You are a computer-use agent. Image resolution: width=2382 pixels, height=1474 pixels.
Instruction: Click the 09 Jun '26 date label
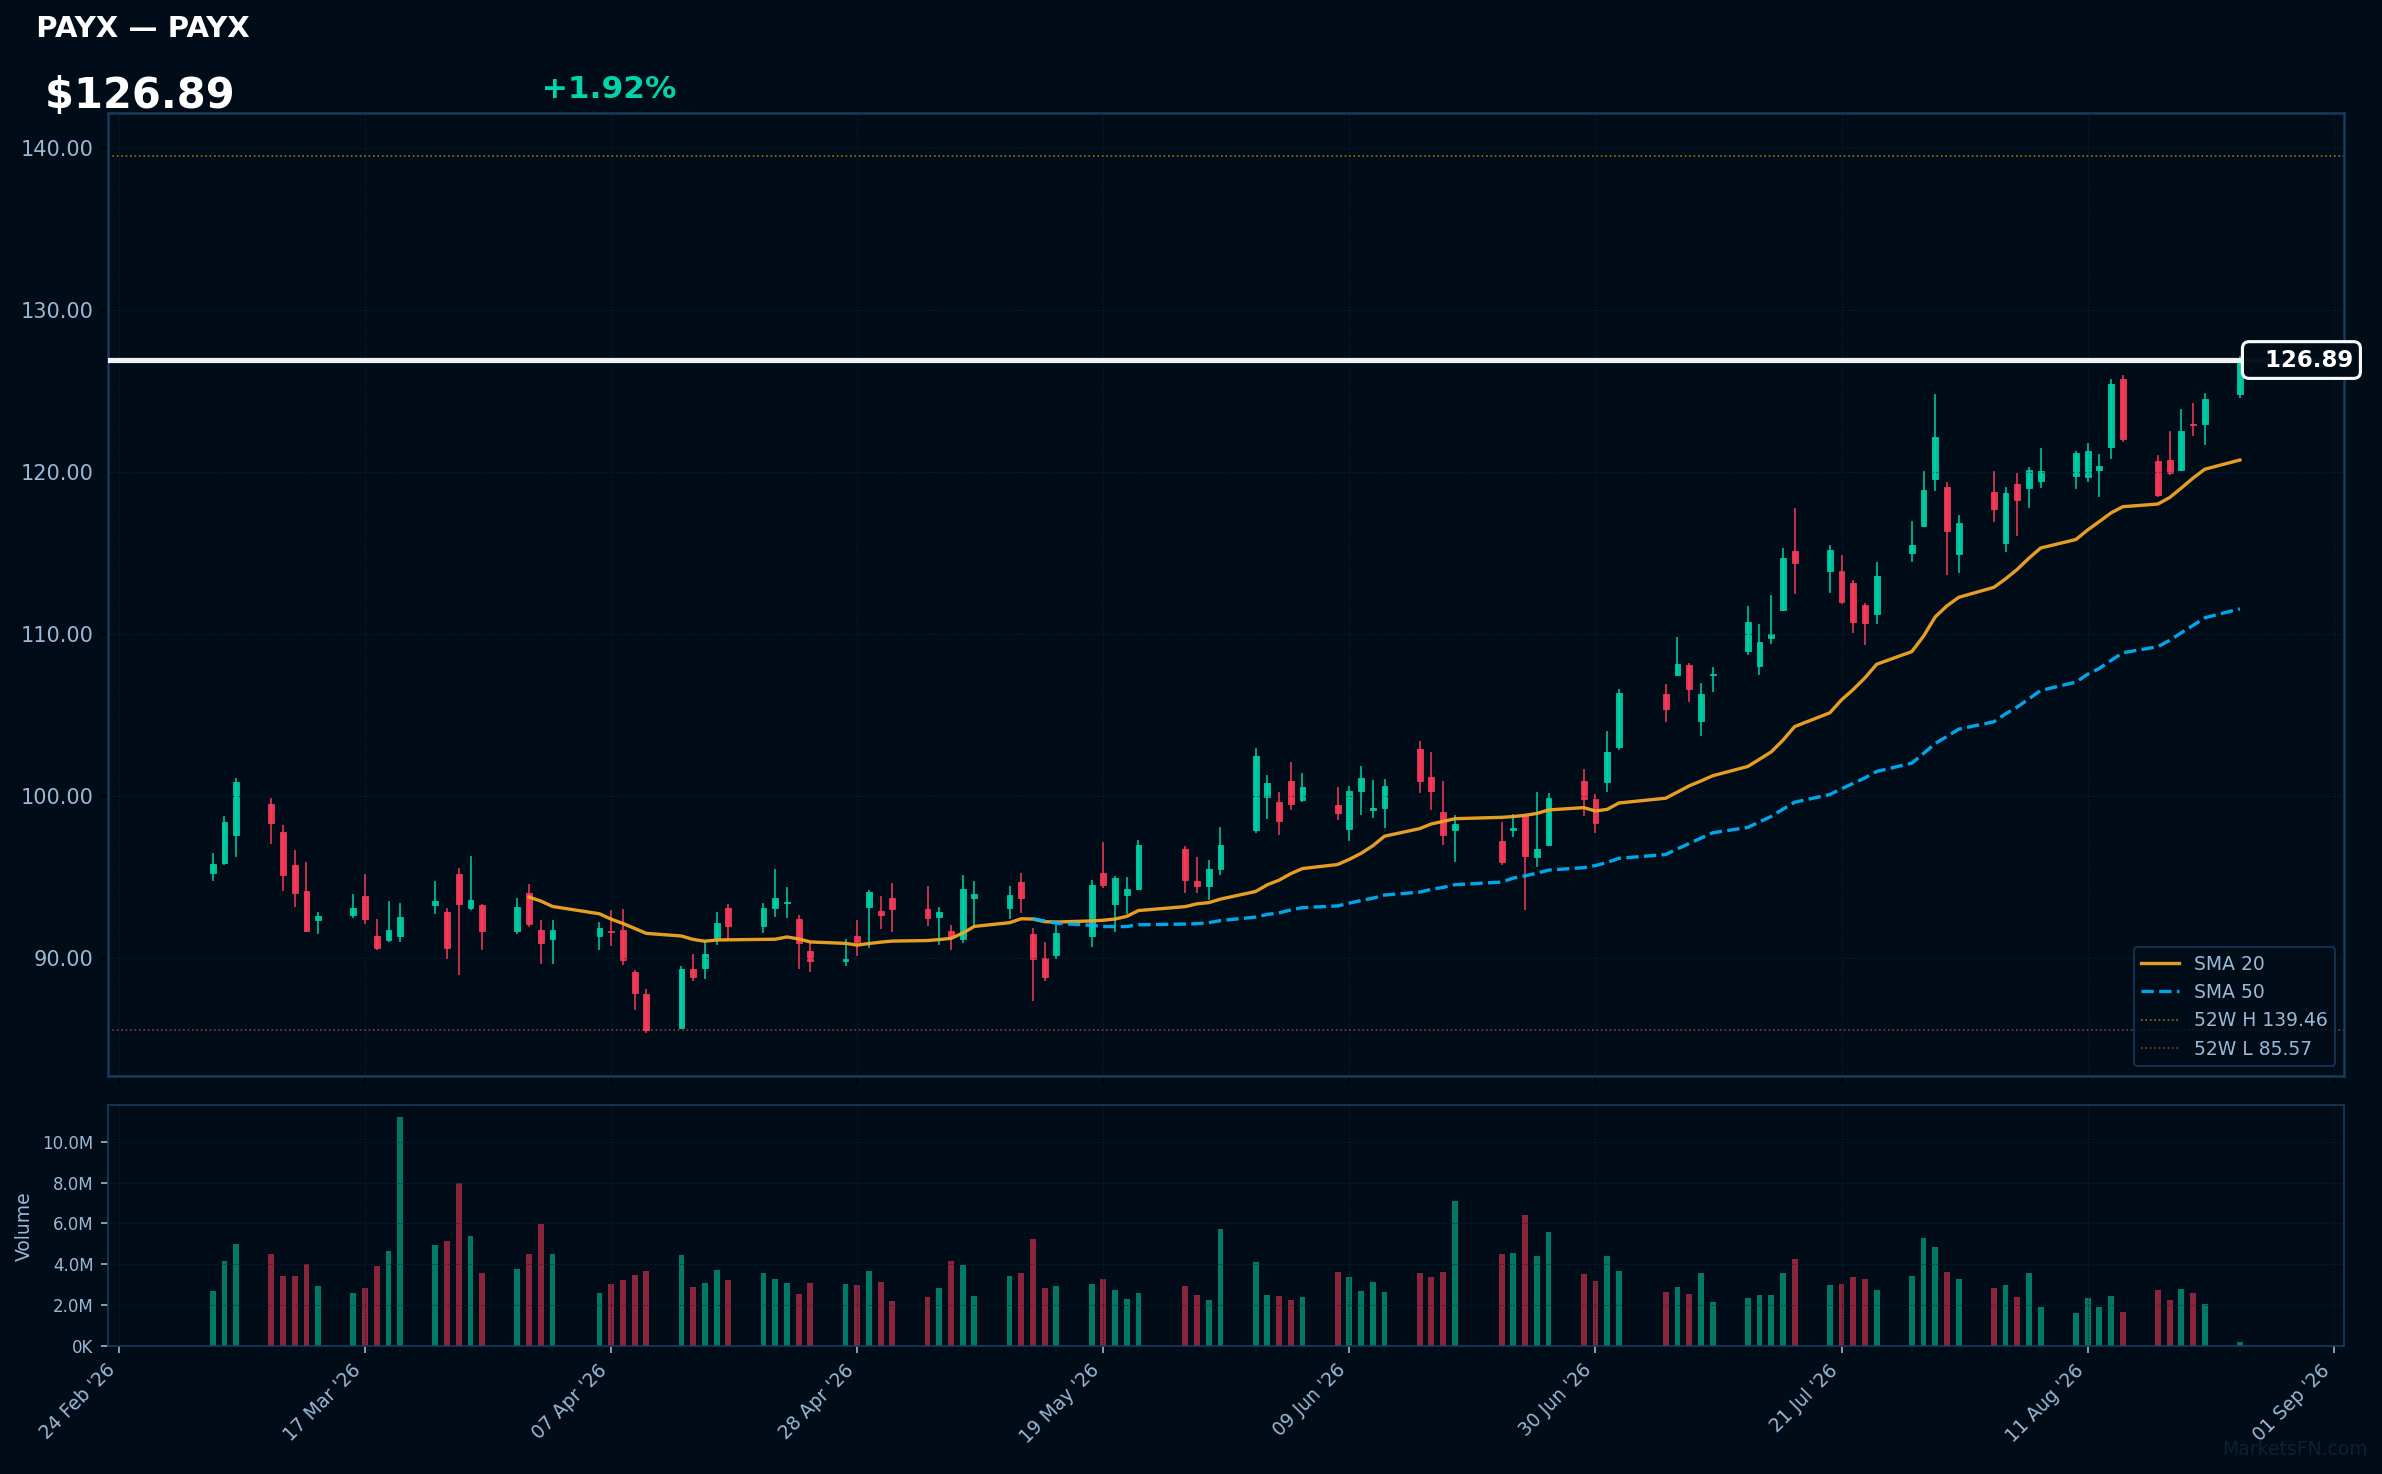point(1308,1401)
